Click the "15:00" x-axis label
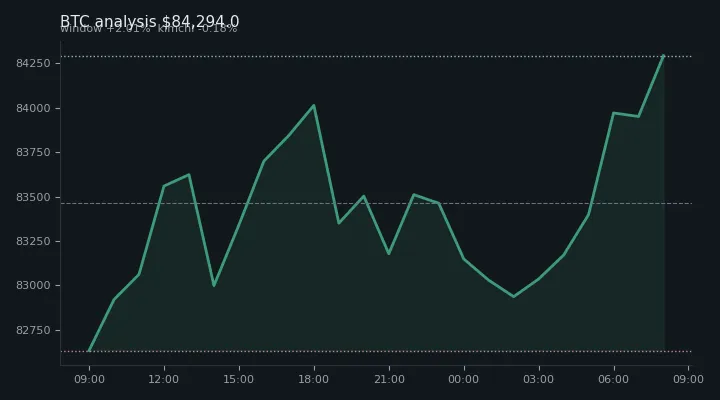720x400 pixels. pyautogui.click(x=239, y=379)
